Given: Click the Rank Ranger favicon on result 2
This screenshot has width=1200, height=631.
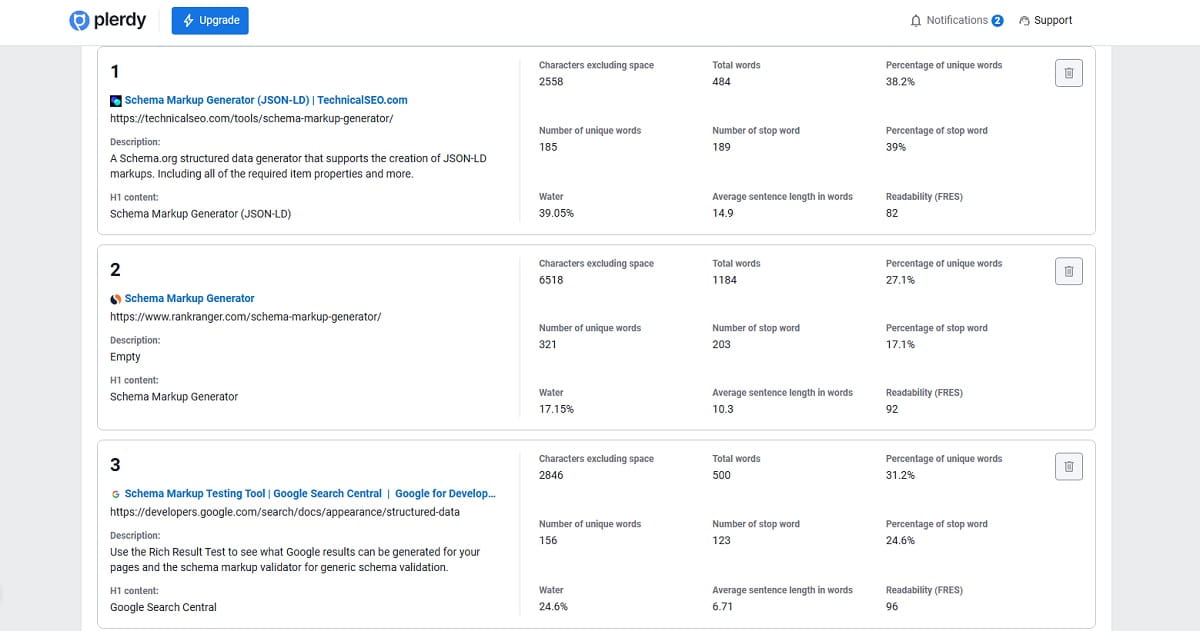Looking at the screenshot, I should pyautogui.click(x=116, y=297).
